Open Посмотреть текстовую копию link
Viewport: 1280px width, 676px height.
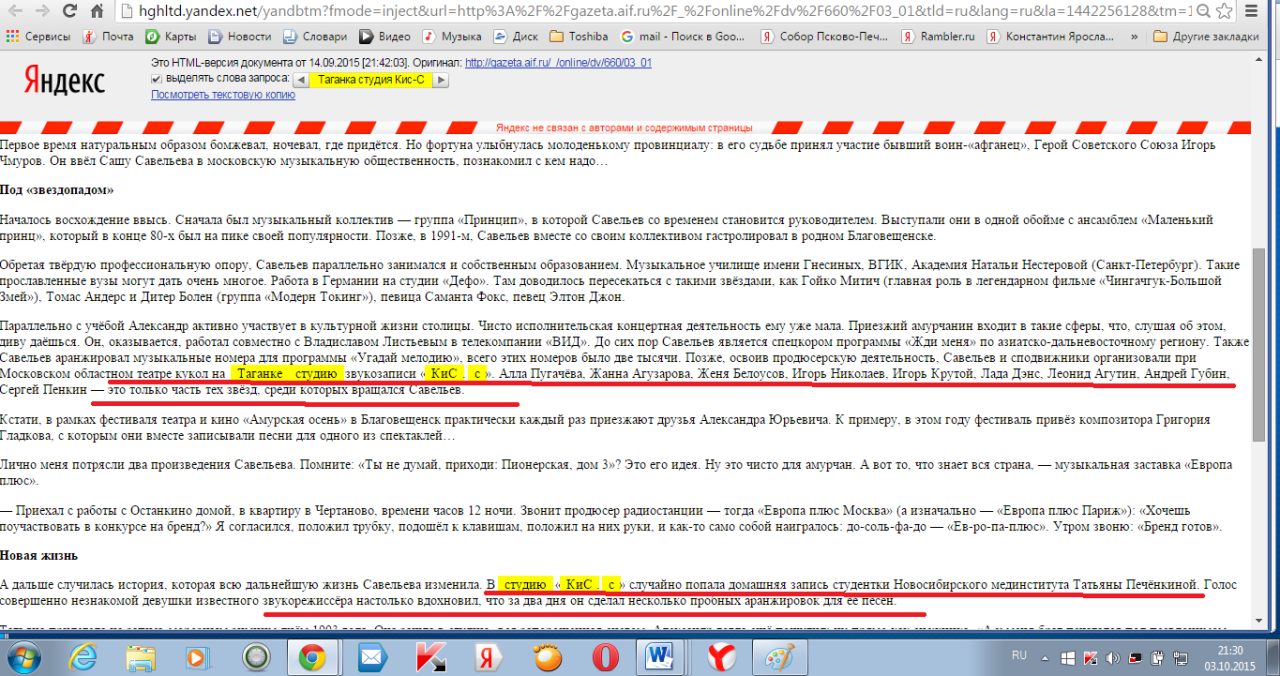pos(223,95)
